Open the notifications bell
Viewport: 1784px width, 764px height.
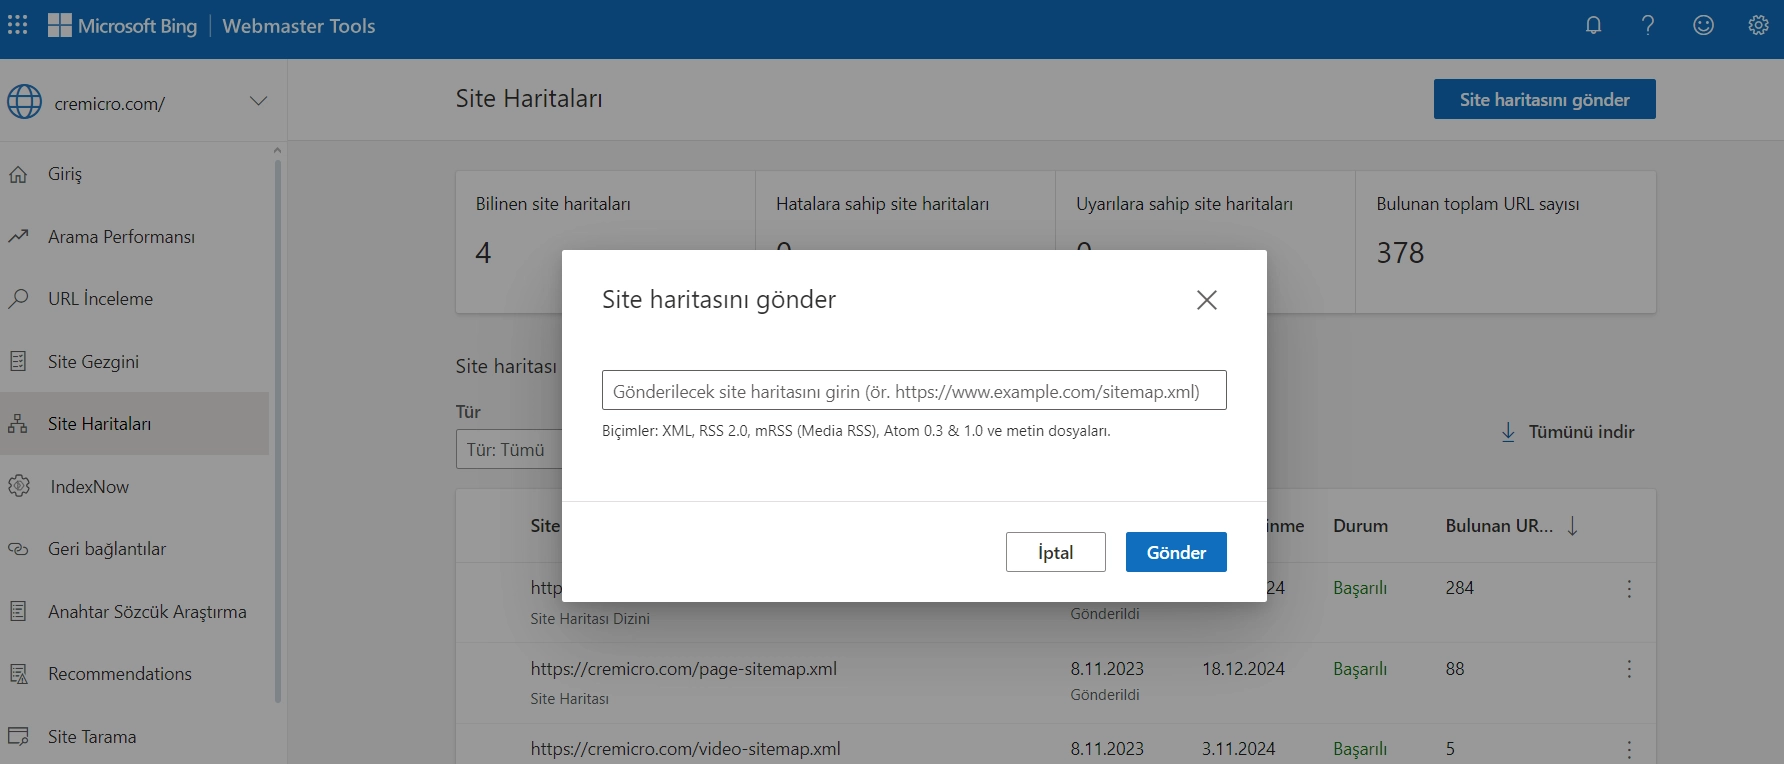point(1594,25)
